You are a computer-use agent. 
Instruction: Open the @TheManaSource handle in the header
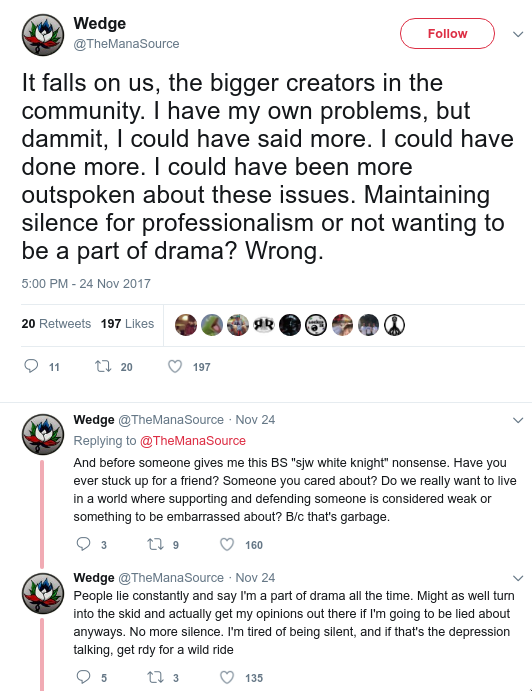[x=126, y=44]
